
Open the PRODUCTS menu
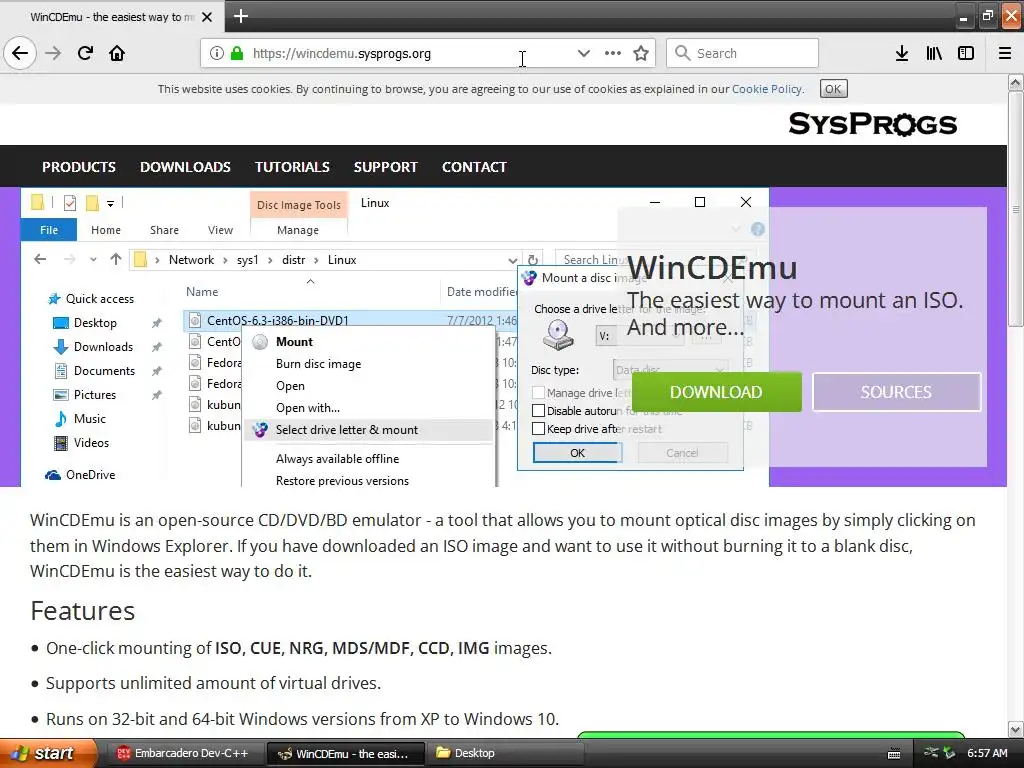[79, 167]
